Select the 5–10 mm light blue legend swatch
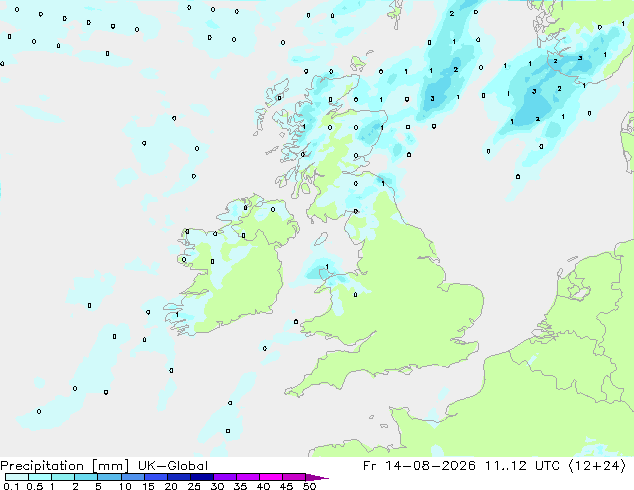634x490 pixels. tap(109, 477)
